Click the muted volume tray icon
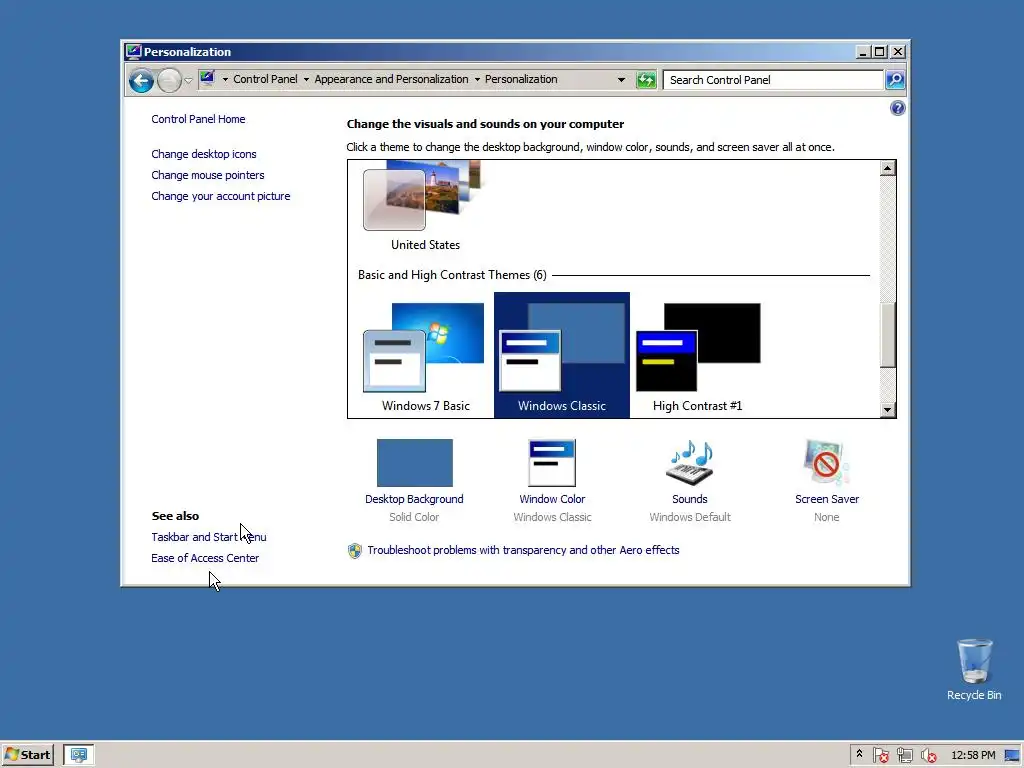The image size is (1024, 768). tap(928, 755)
